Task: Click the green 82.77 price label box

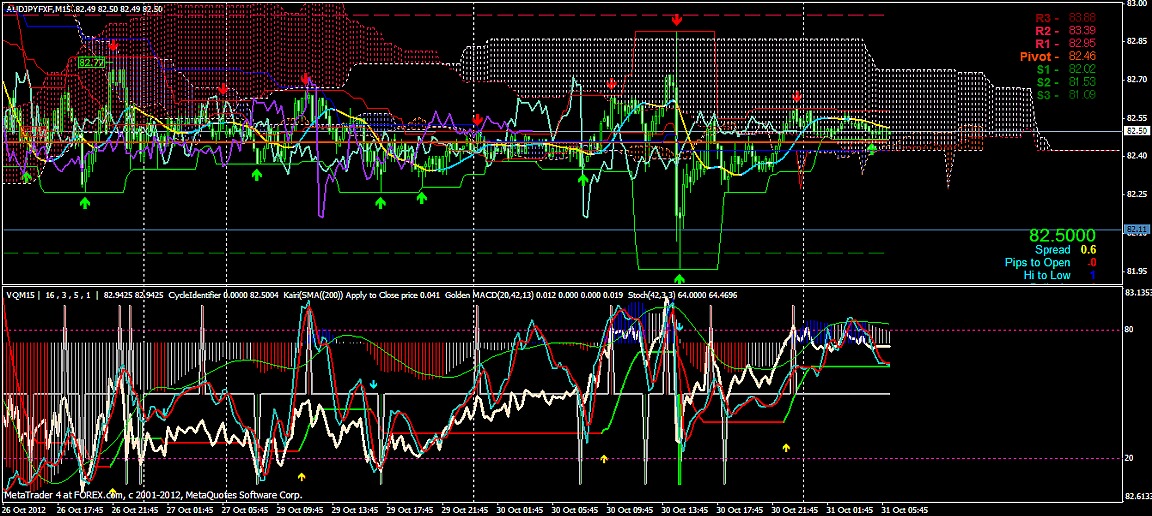Action: pyautogui.click(x=91, y=62)
